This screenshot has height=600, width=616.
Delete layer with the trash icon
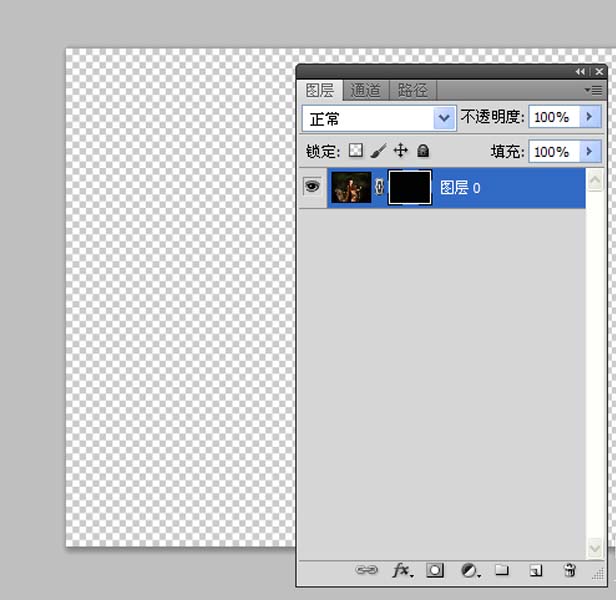click(570, 570)
